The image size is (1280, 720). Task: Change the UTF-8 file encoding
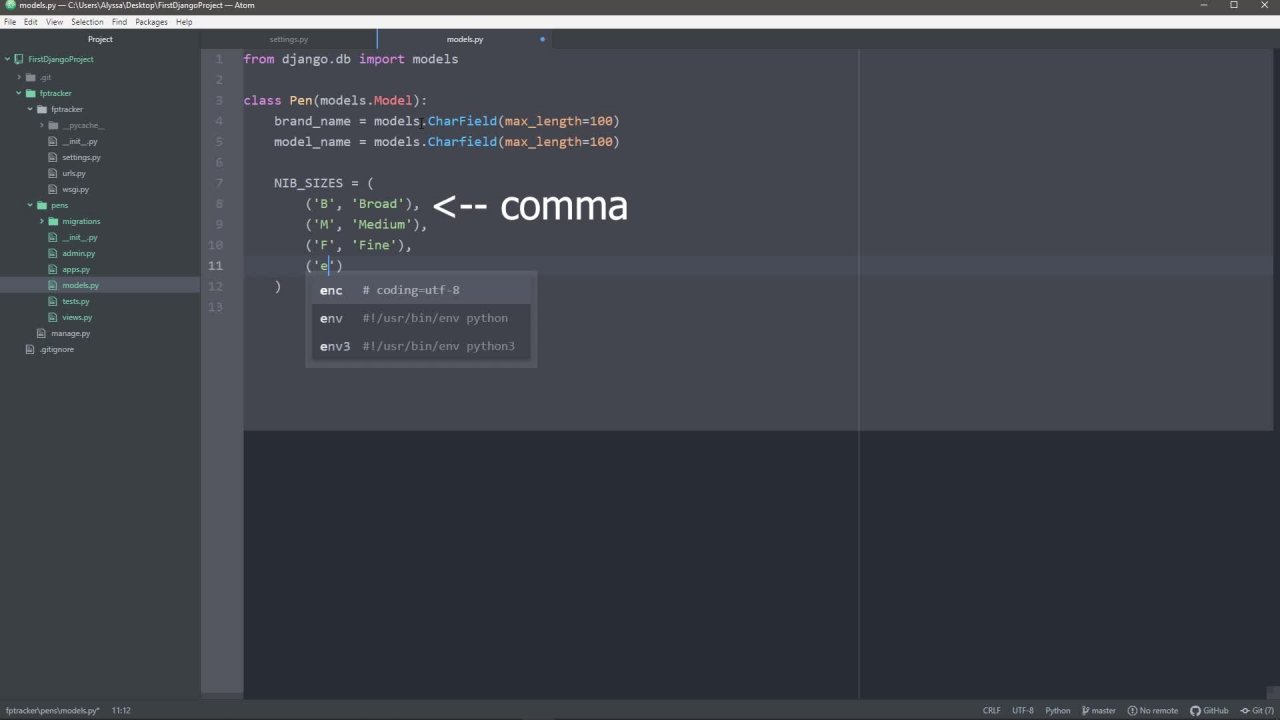point(1022,711)
